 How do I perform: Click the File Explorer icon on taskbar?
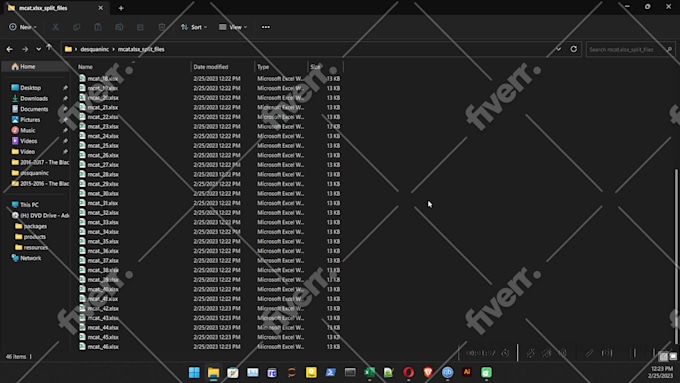pyautogui.click(x=213, y=372)
